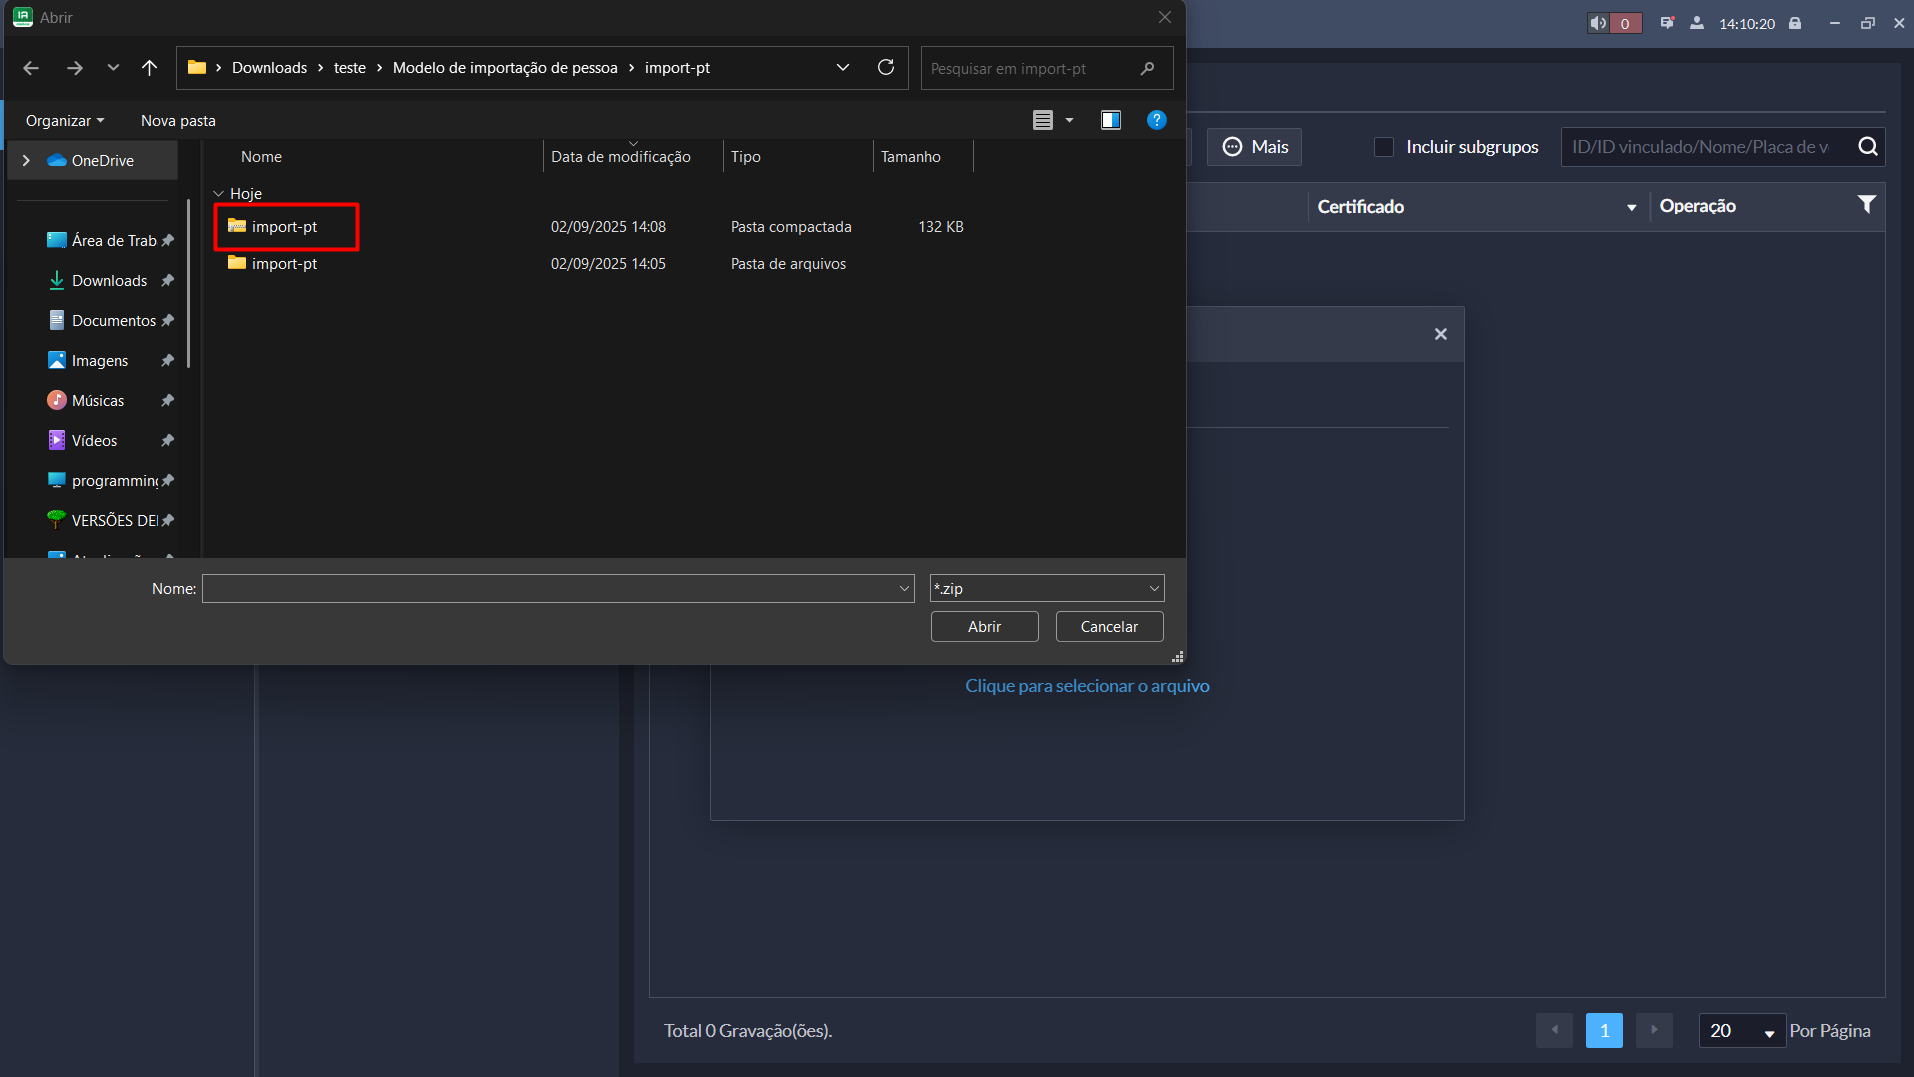1914x1077 pixels.
Task: Click the back arrow in file dialog
Action: (31, 68)
